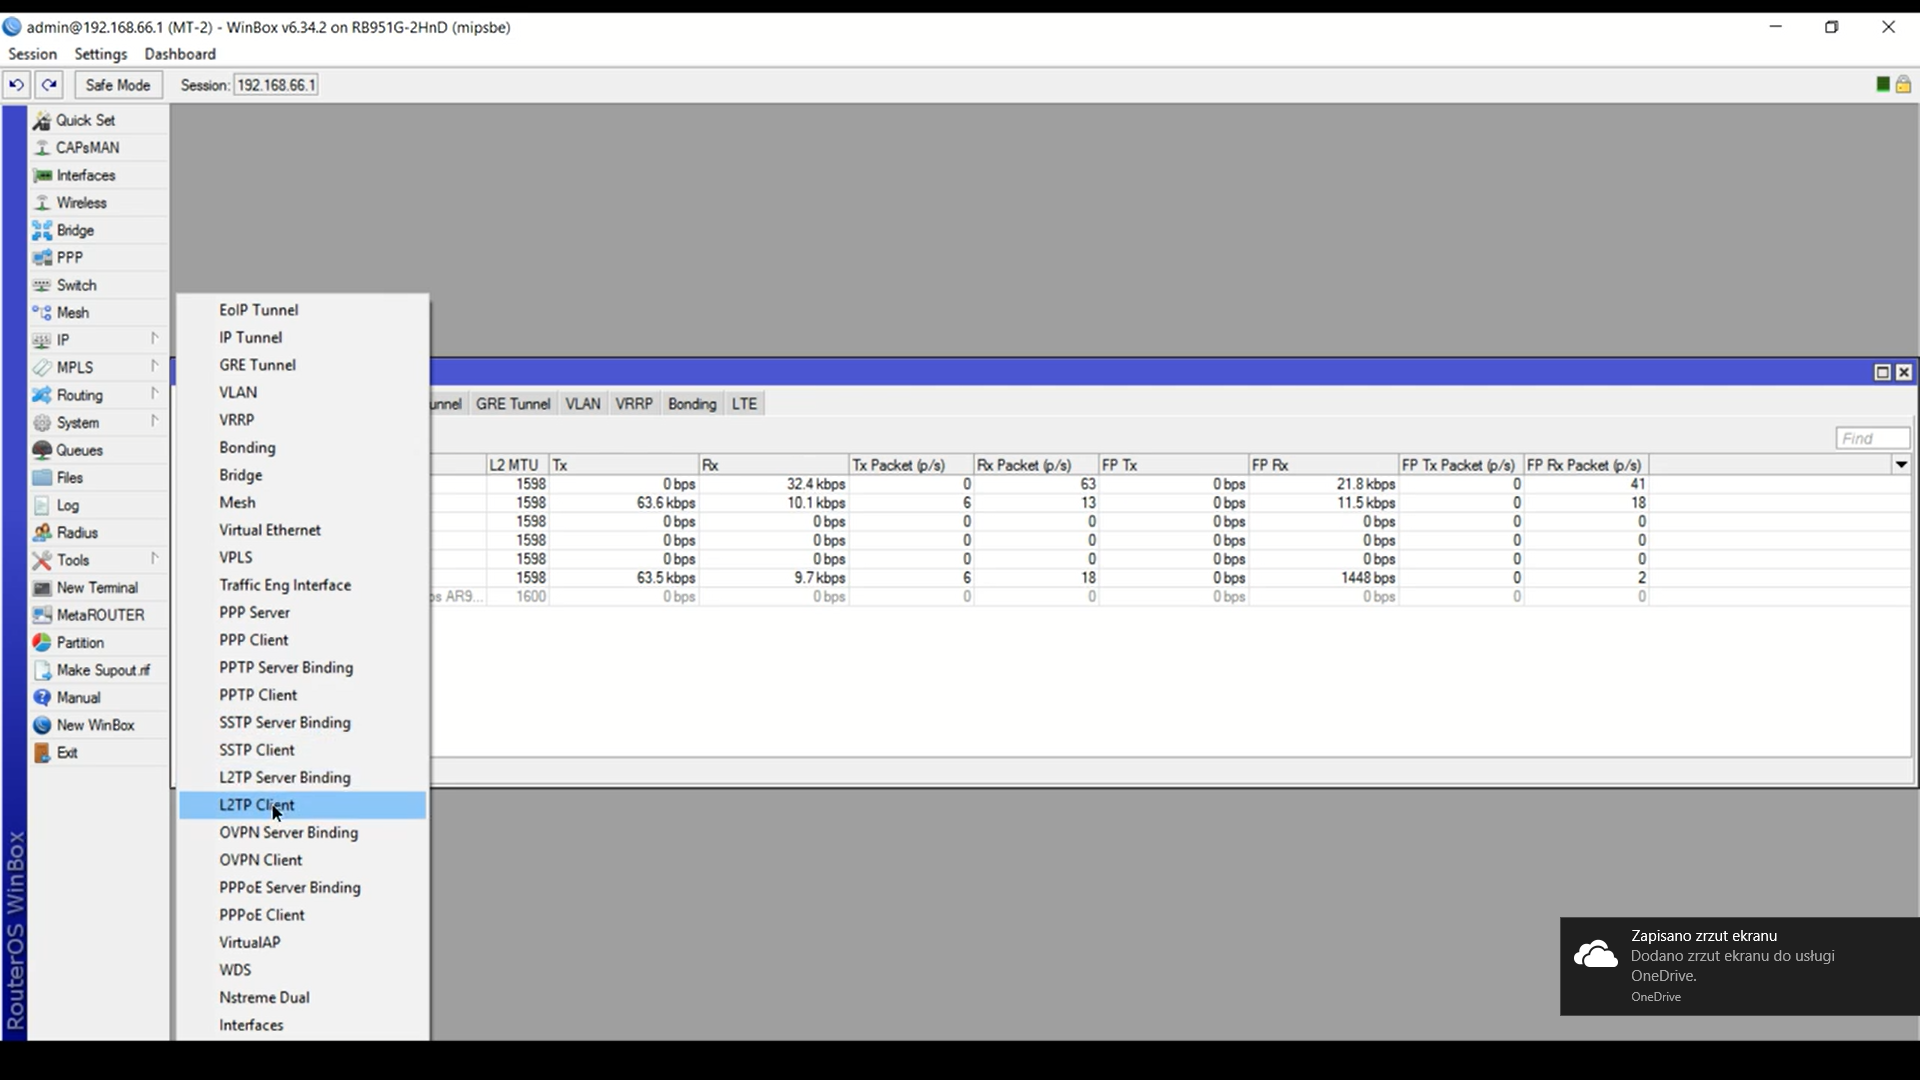
Task: Open MetaROUTER from the sidebar
Action: 98,615
